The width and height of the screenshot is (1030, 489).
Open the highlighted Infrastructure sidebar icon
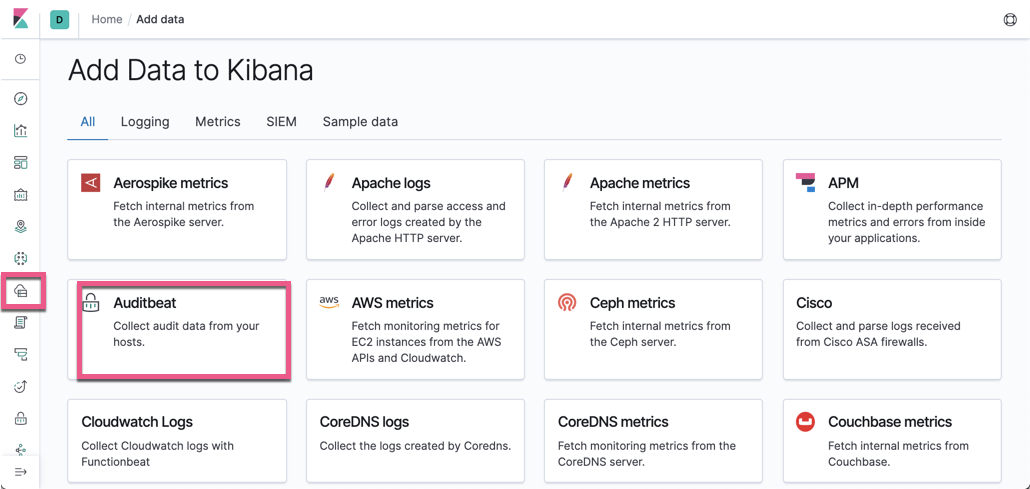[21, 291]
